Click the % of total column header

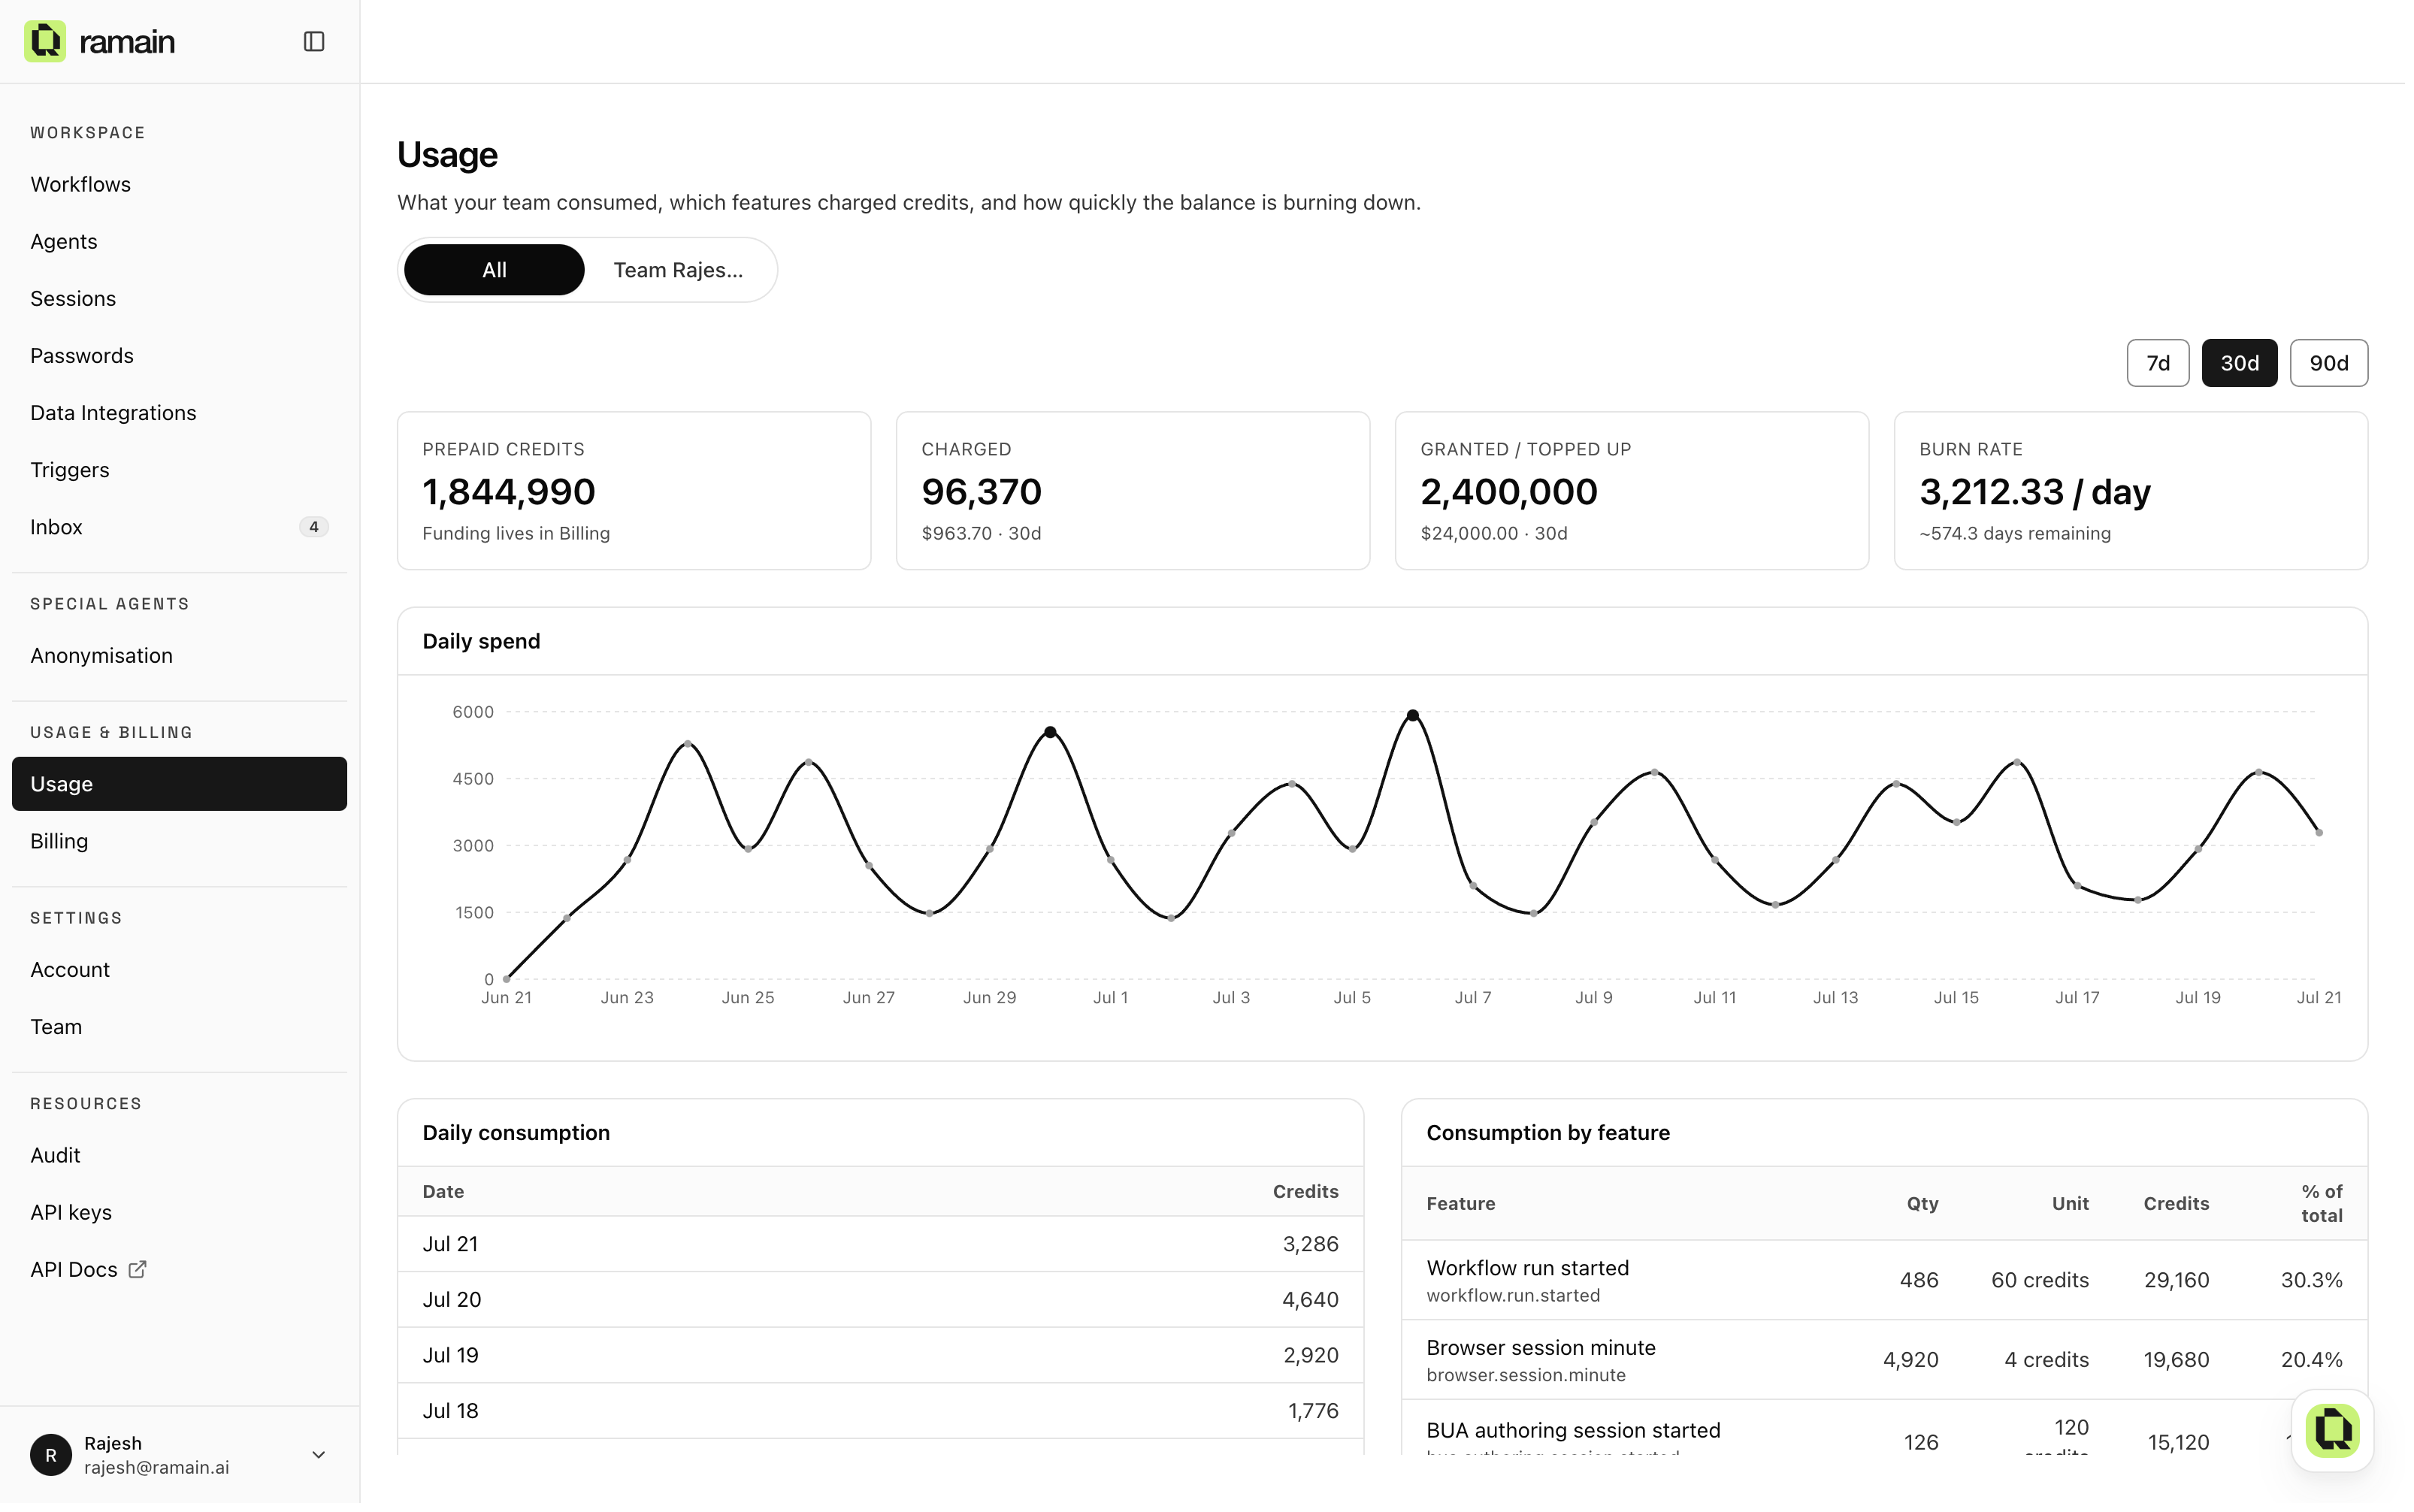tap(2321, 1204)
